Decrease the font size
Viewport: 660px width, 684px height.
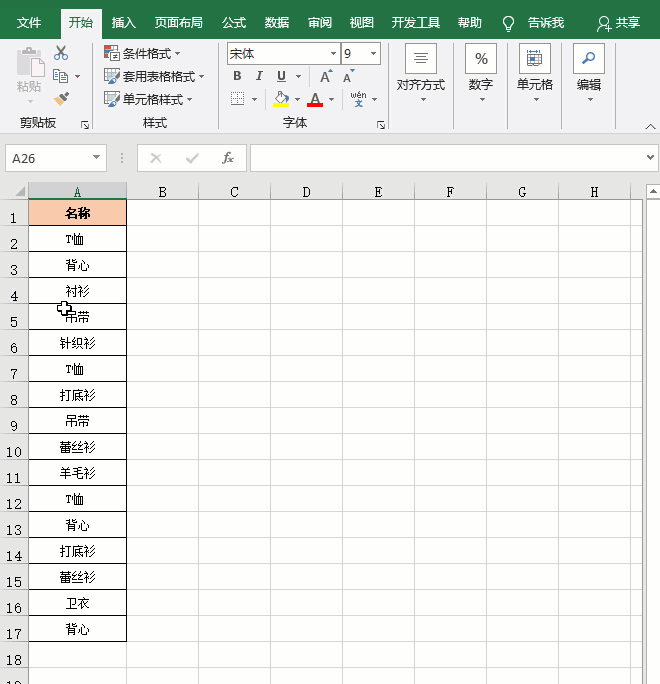click(x=348, y=76)
